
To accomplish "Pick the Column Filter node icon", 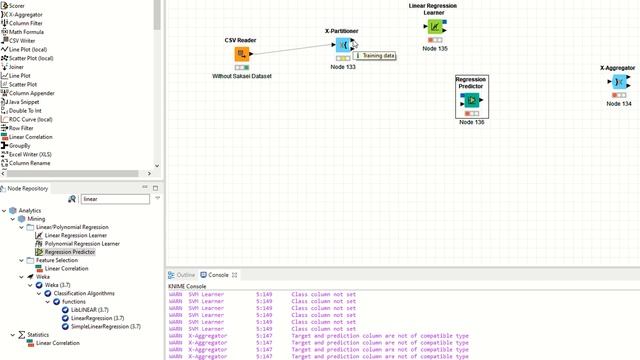I will tap(4, 23).
